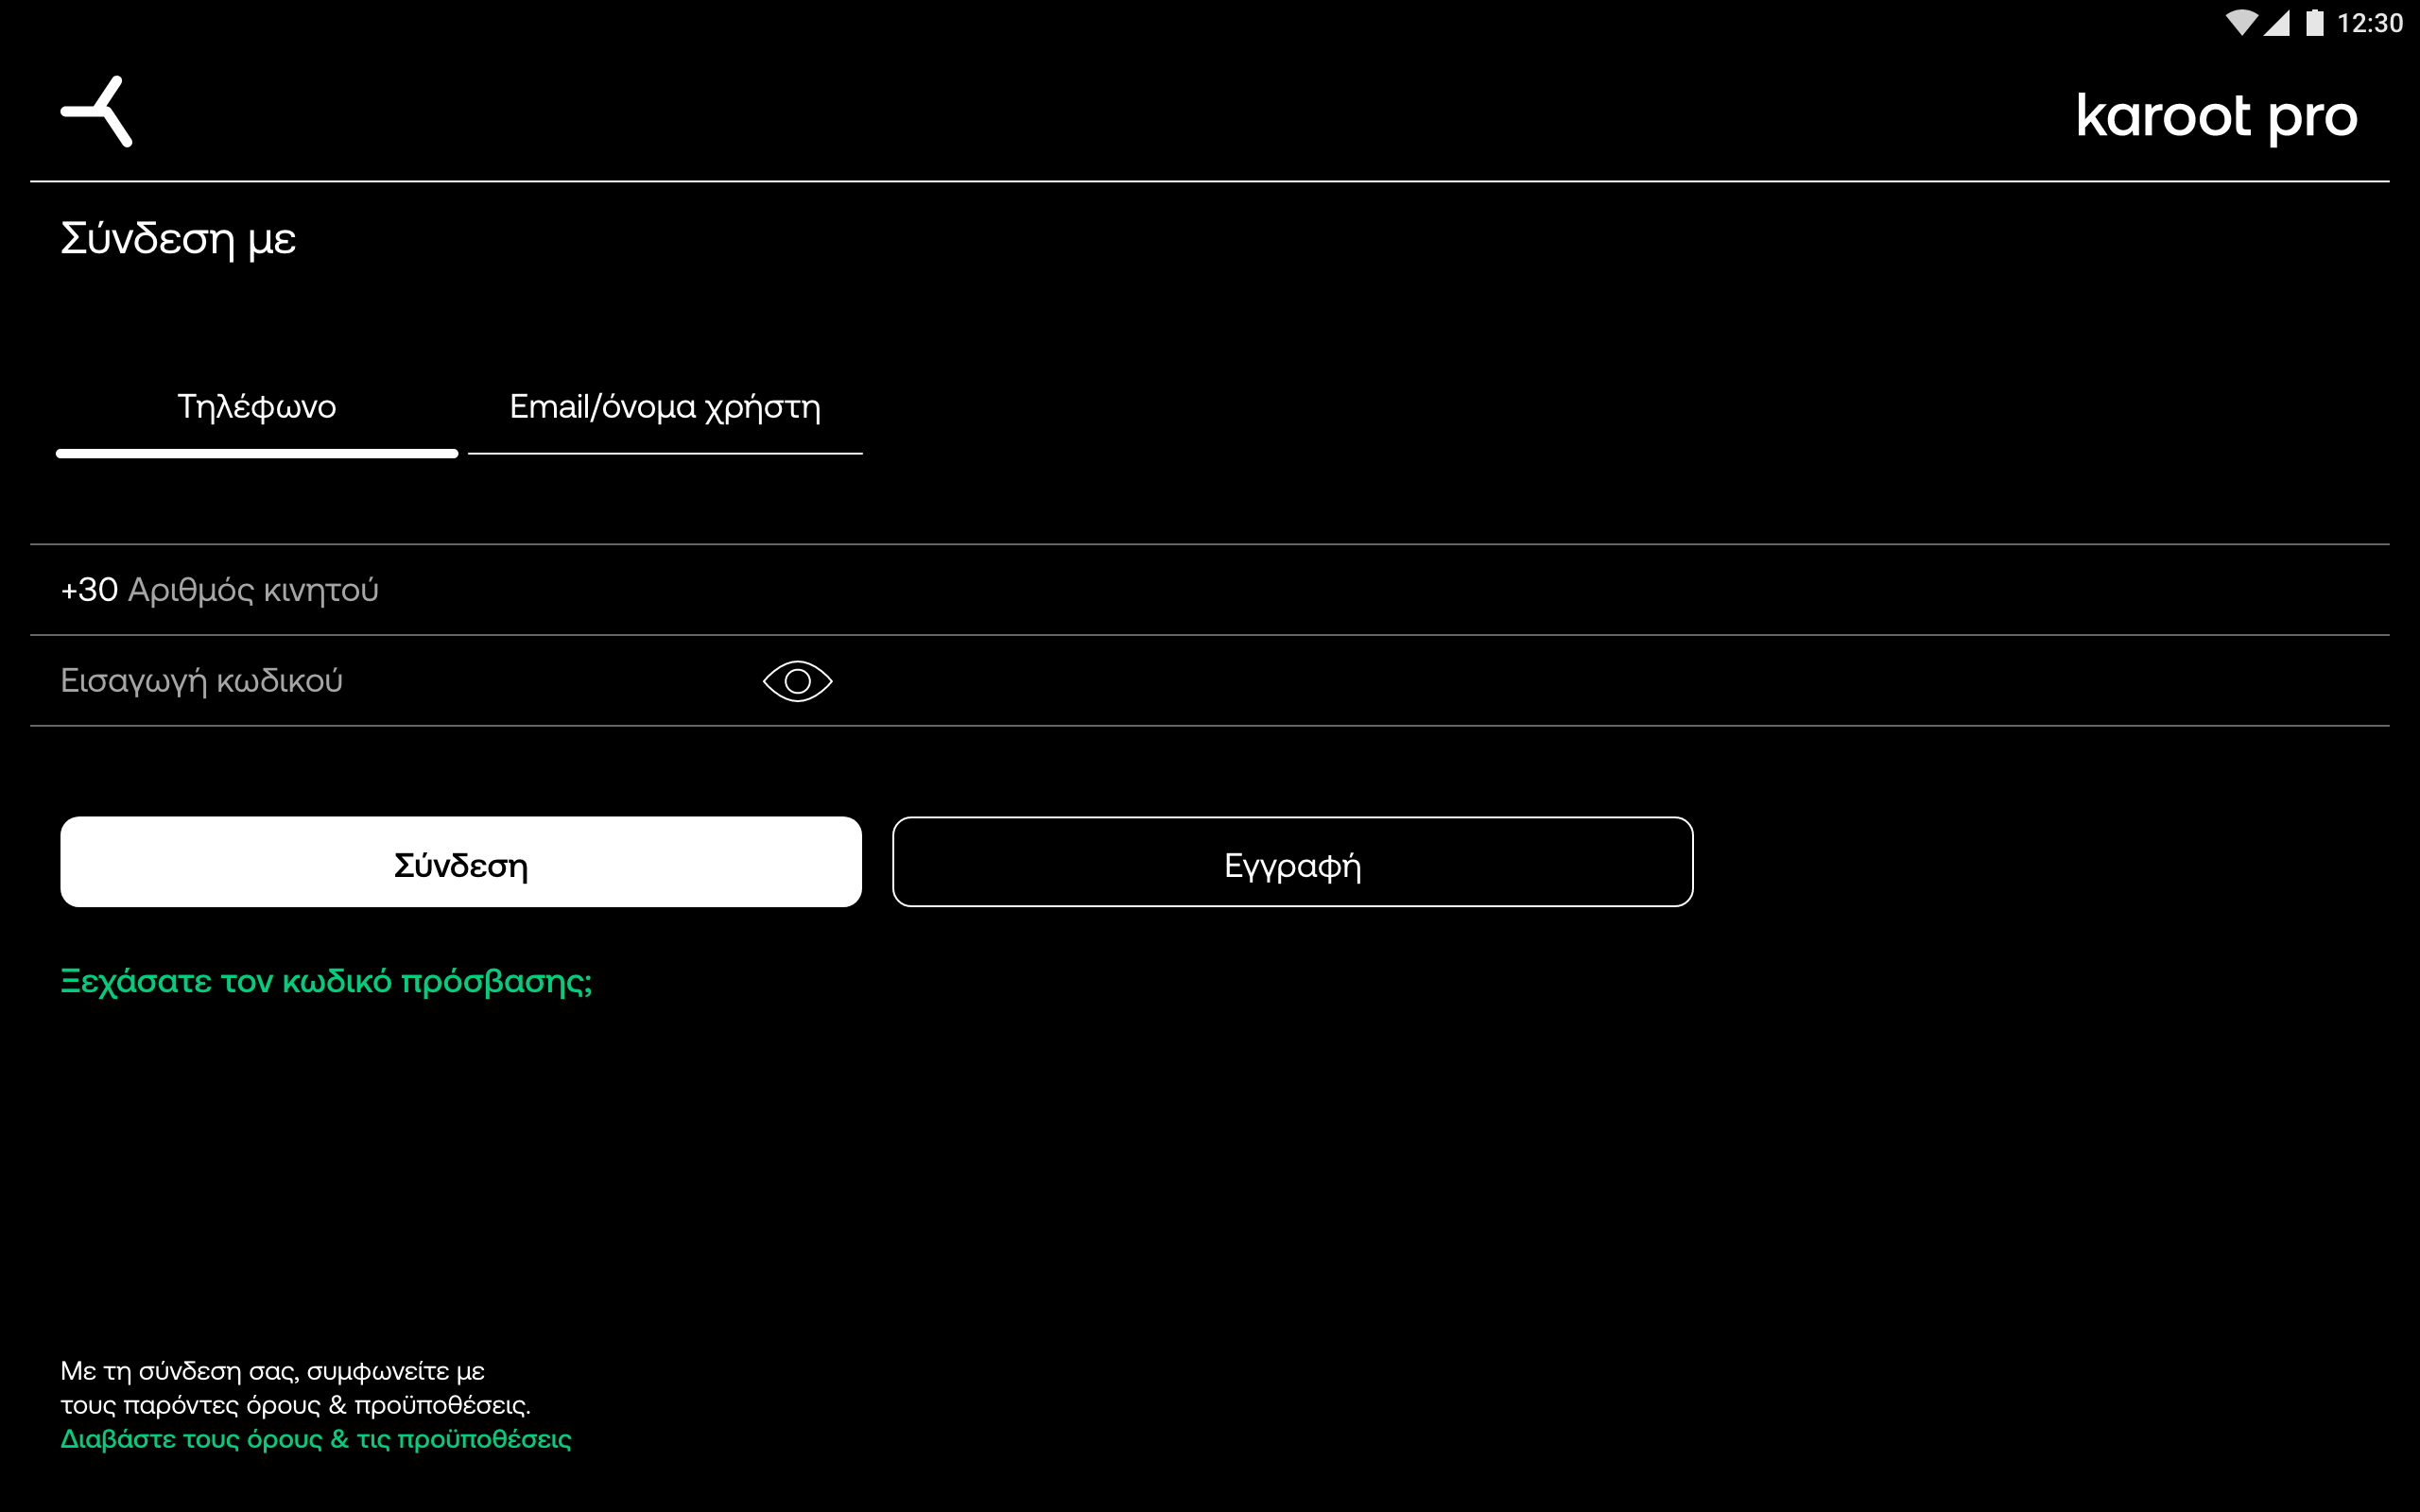Viewport: 2420px width, 1512px height.
Task: Tap the karoot pro brand text
Action: pyautogui.click(x=2216, y=117)
